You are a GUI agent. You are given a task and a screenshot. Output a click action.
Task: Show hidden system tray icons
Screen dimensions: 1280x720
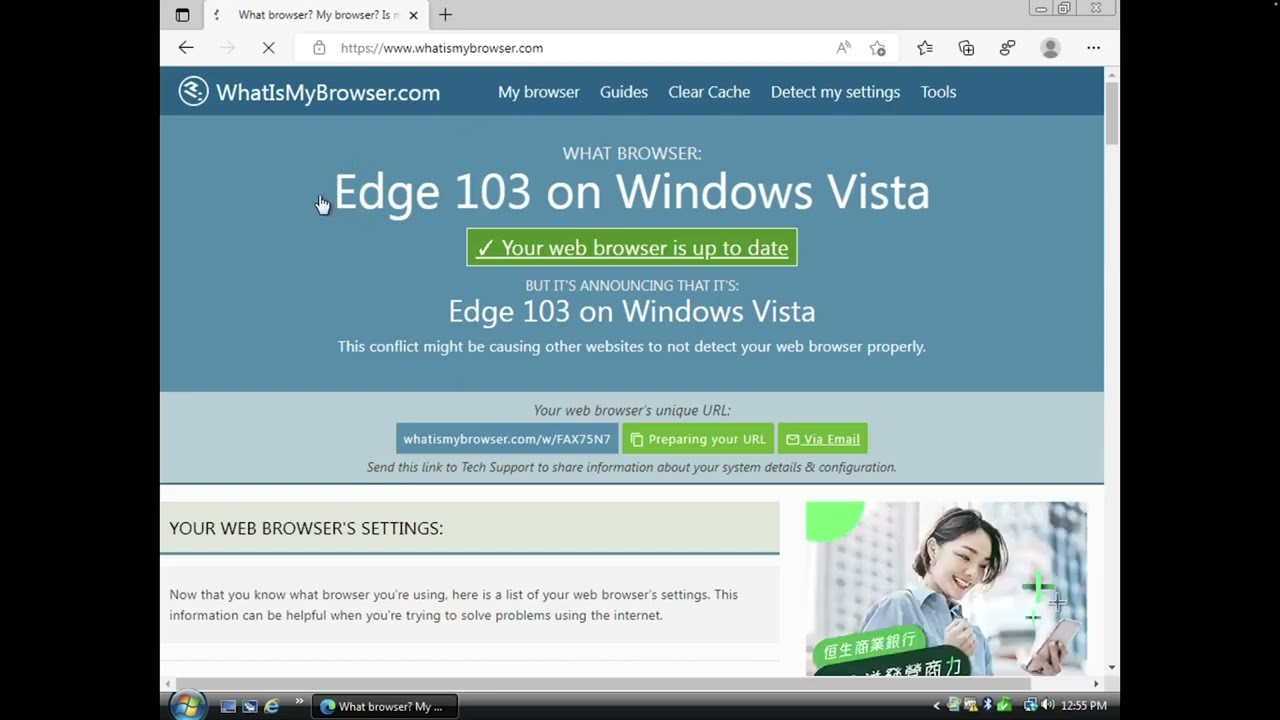(x=937, y=706)
